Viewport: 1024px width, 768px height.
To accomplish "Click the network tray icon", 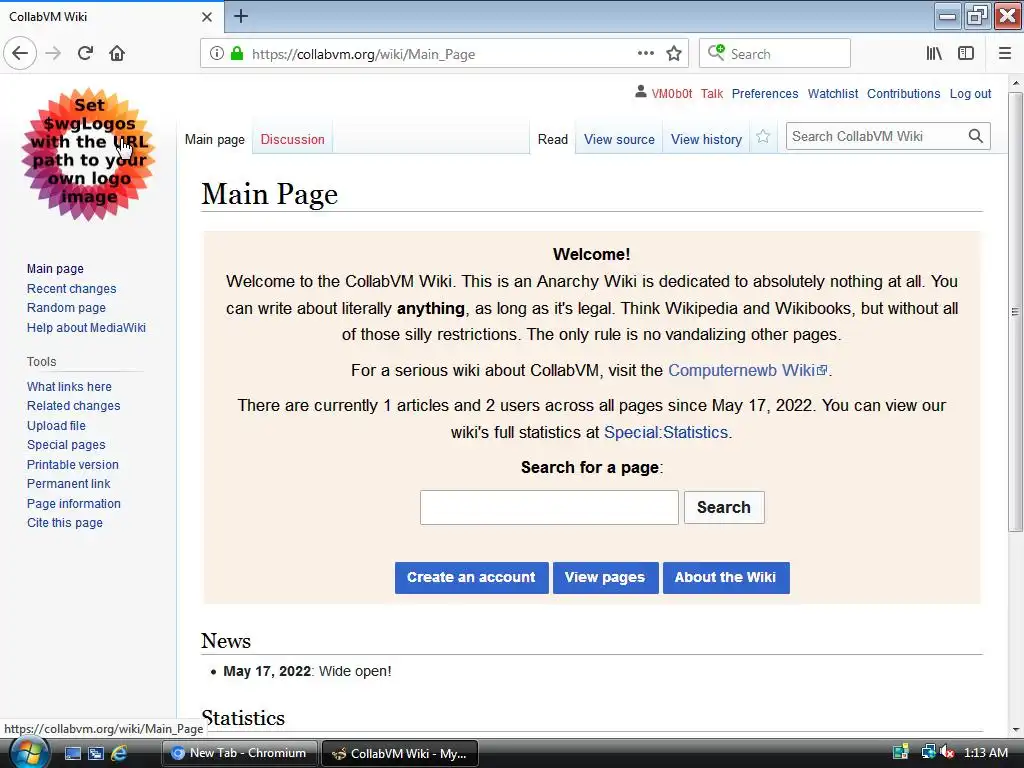I will tap(928, 752).
